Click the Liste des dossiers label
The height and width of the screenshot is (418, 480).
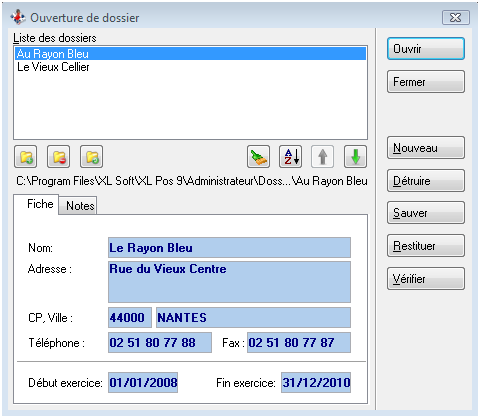click(x=55, y=38)
